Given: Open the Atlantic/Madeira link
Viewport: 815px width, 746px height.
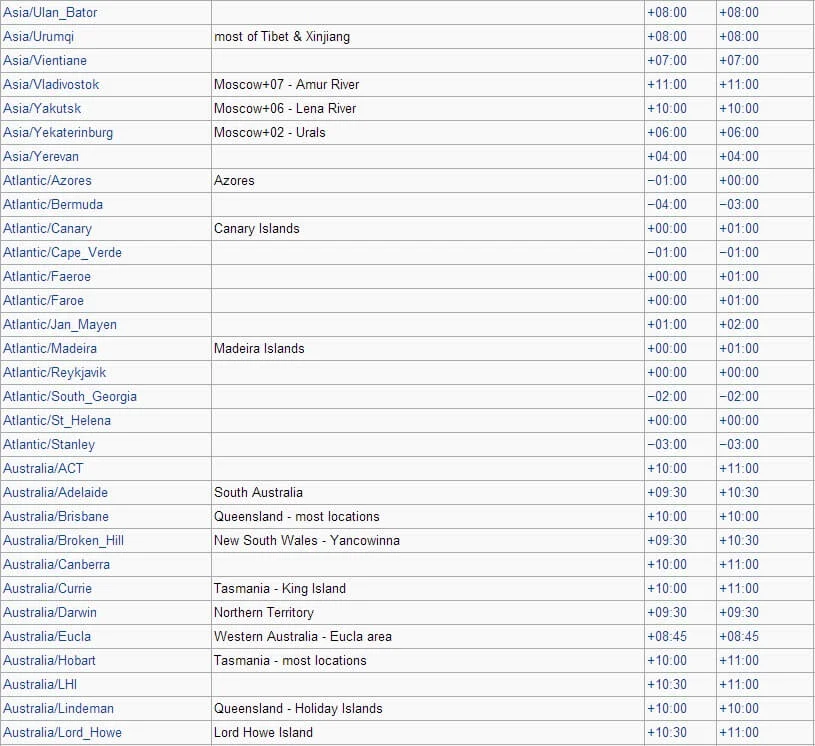Looking at the screenshot, I should point(50,348).
